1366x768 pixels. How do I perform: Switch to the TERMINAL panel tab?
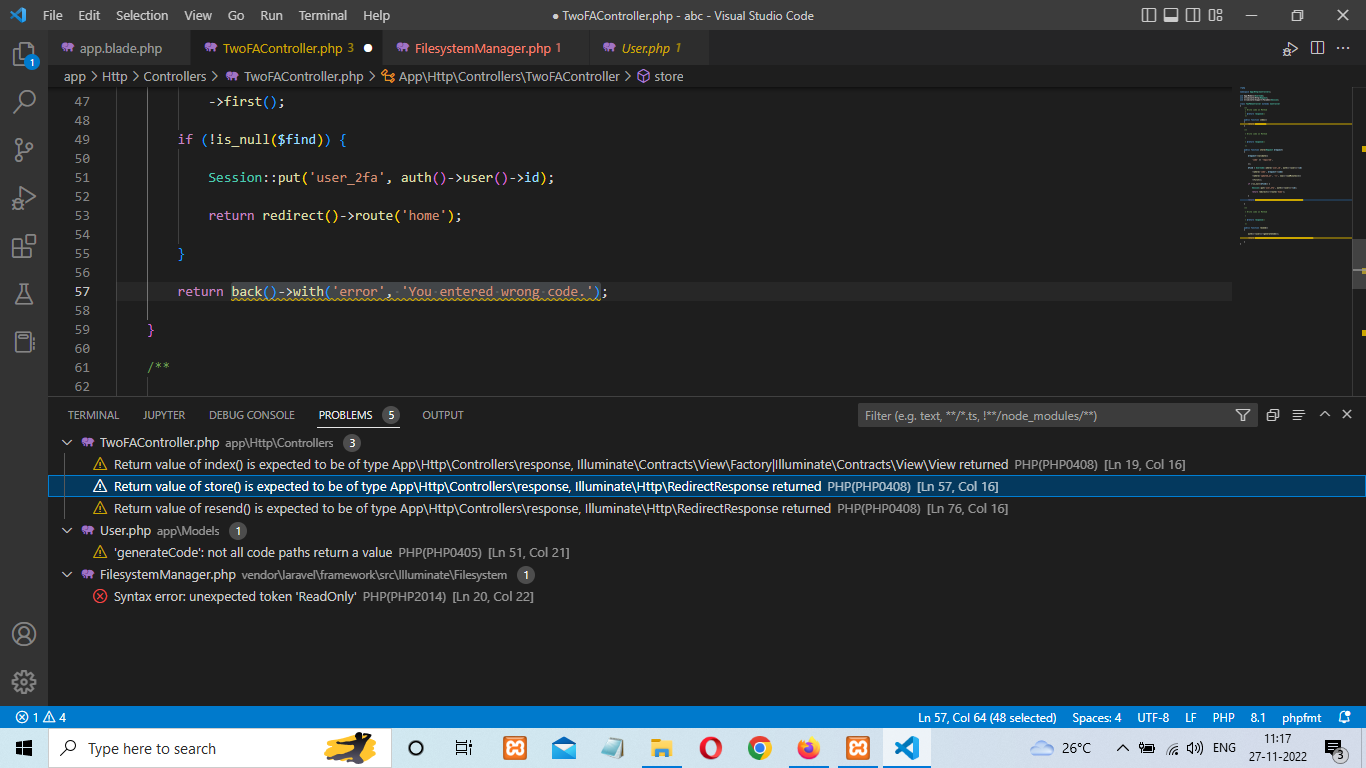93,415
